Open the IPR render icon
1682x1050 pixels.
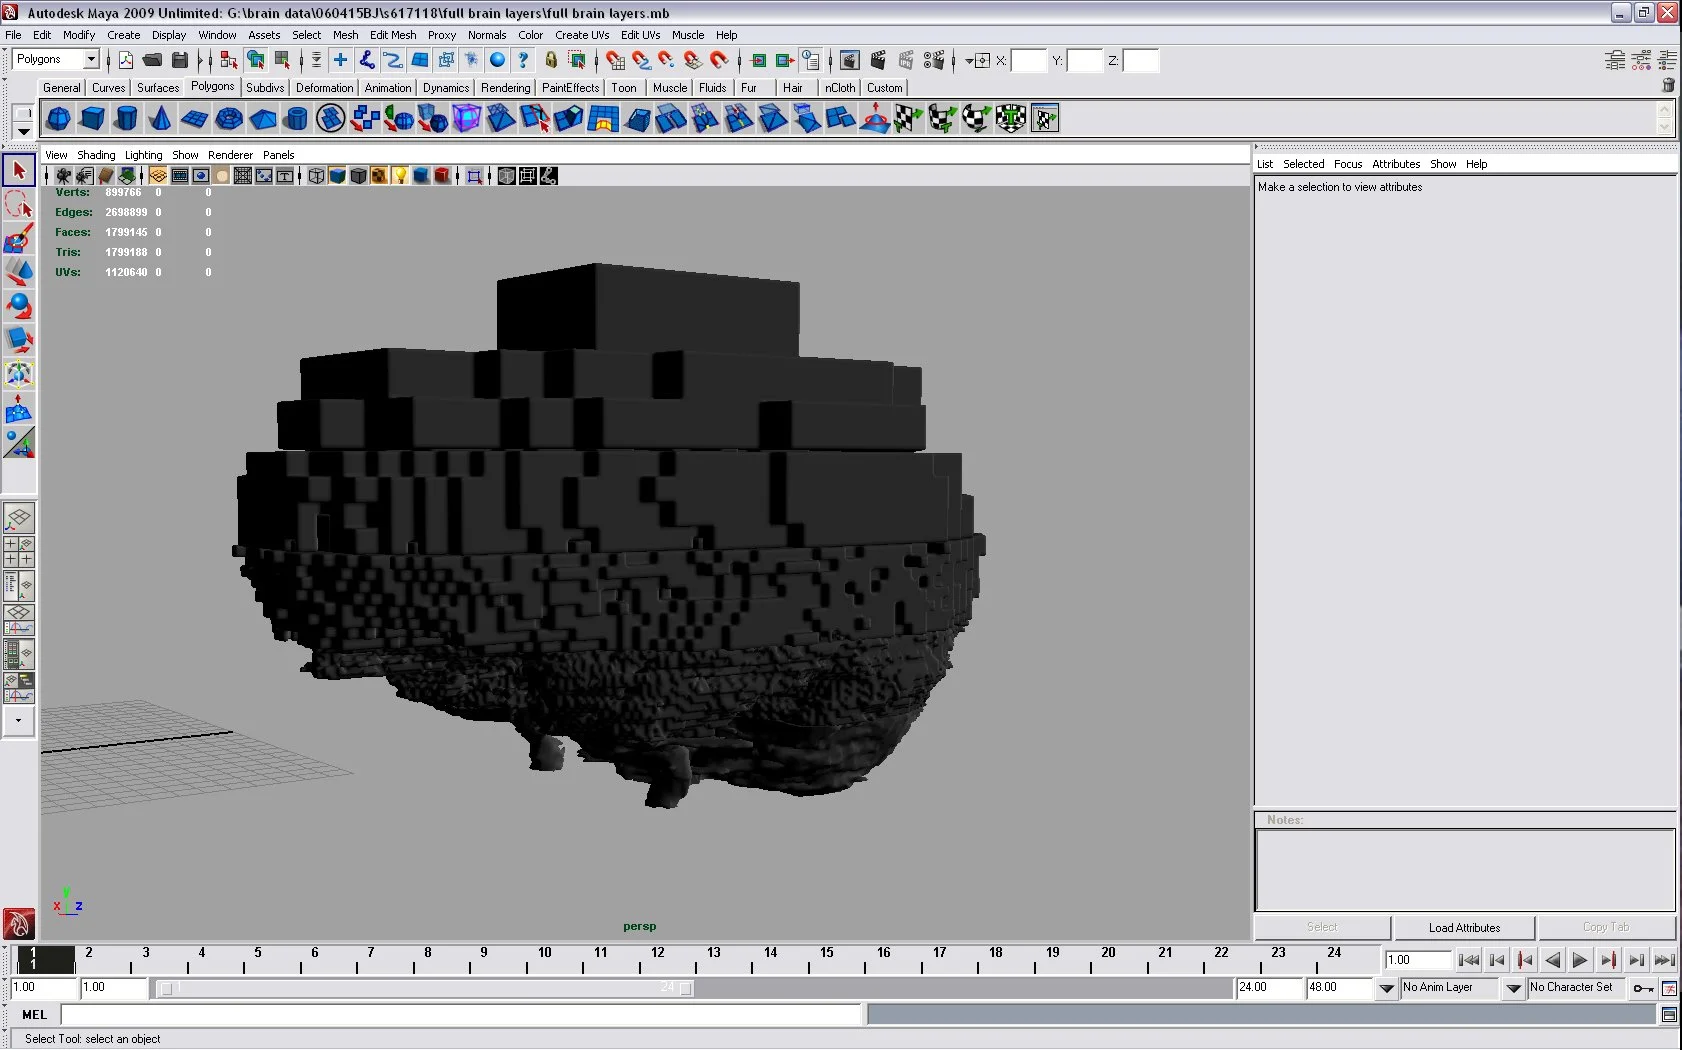[906, 61]
